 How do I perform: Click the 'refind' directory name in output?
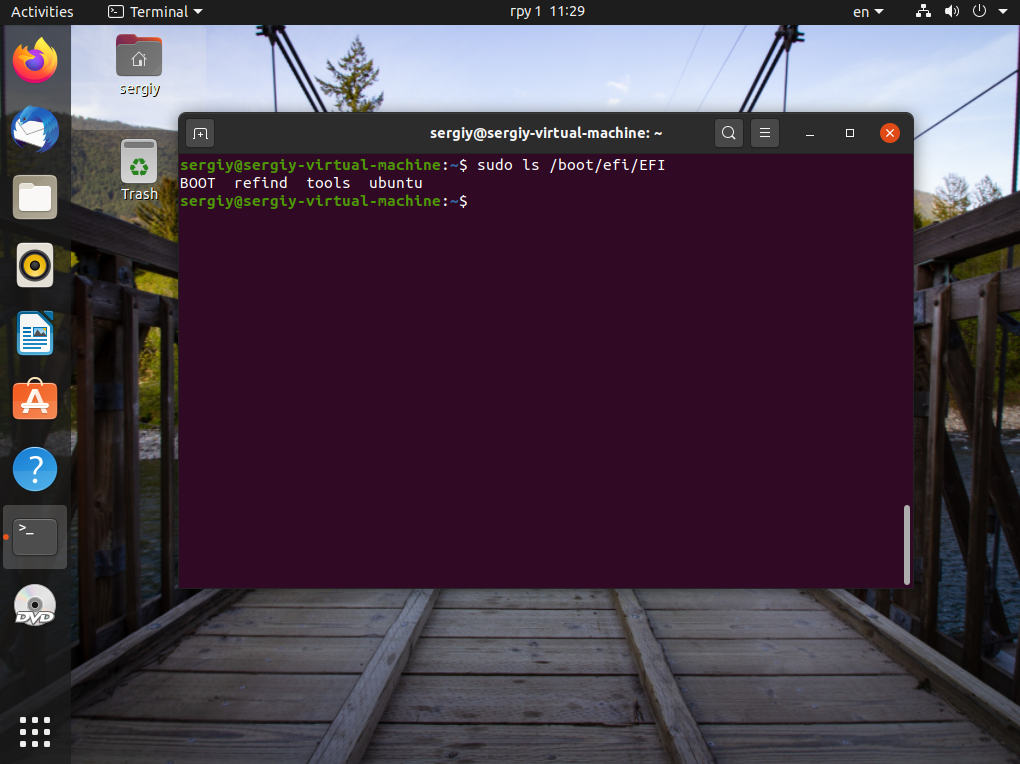tap(261, 184)
